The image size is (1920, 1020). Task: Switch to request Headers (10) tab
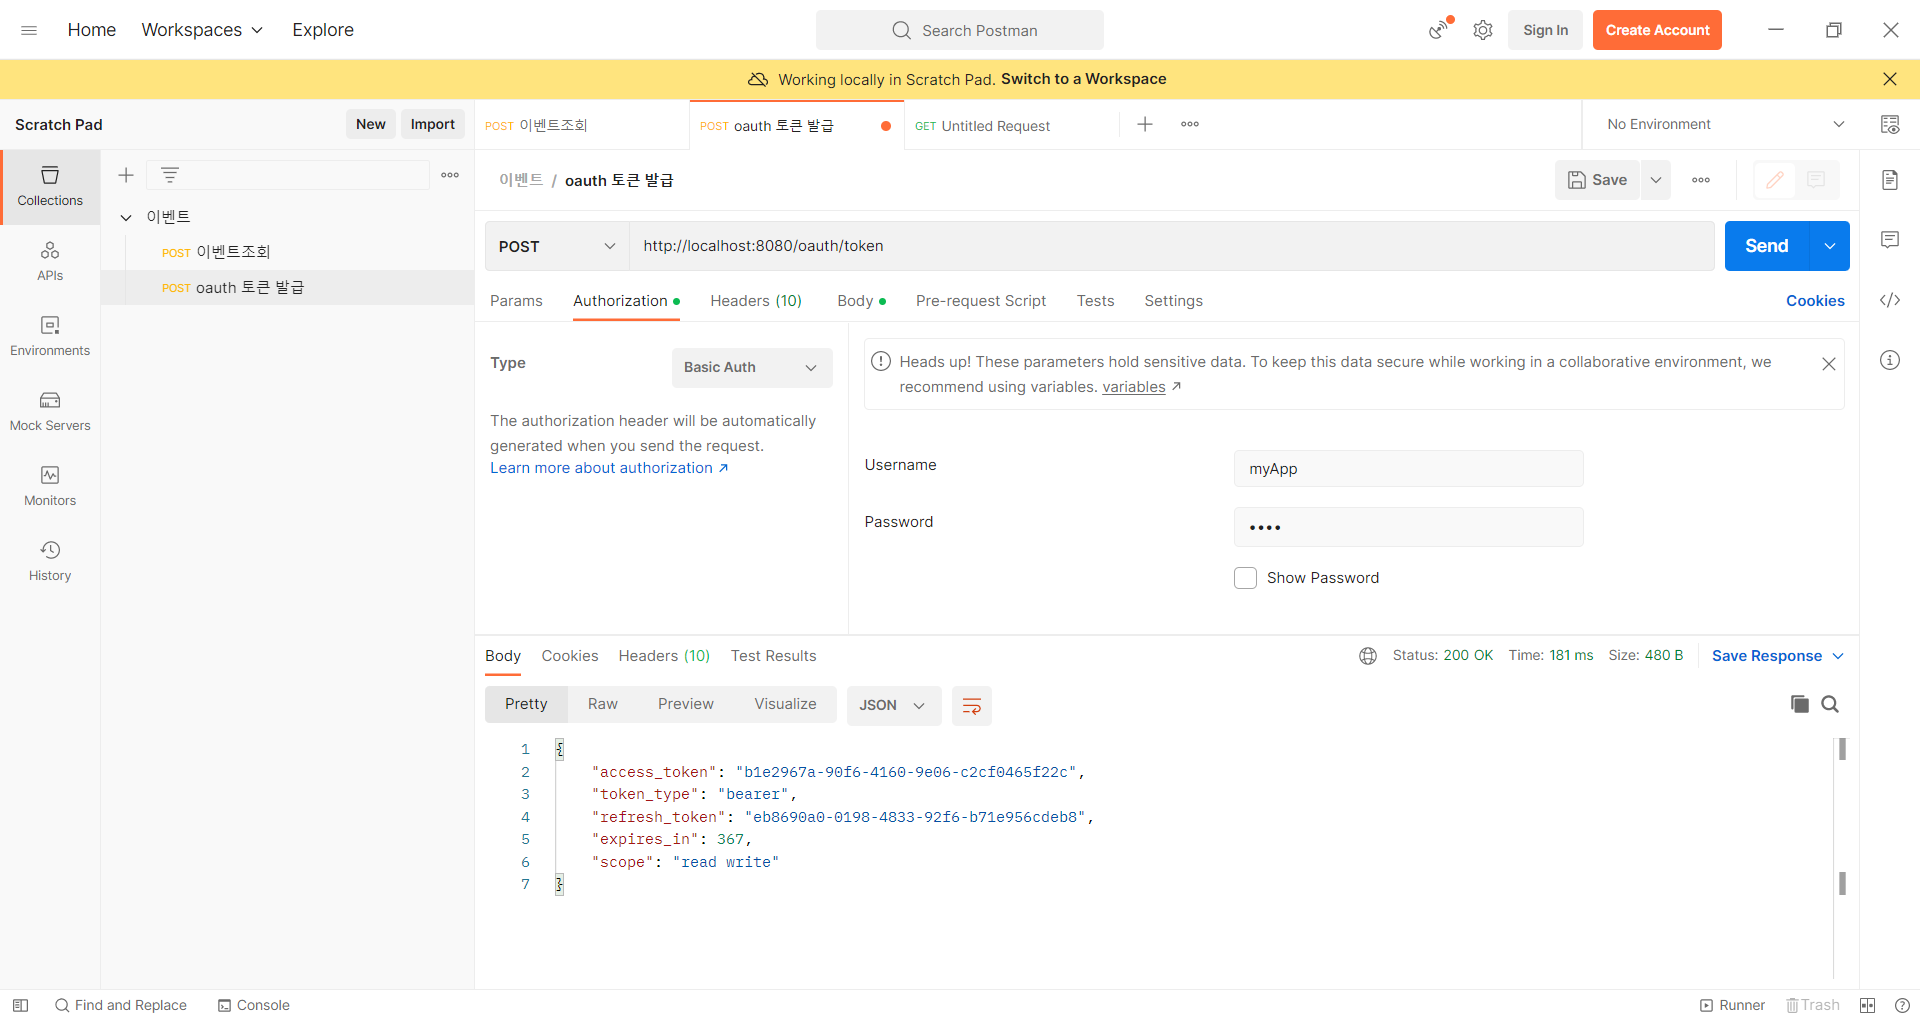click(756, 301)
